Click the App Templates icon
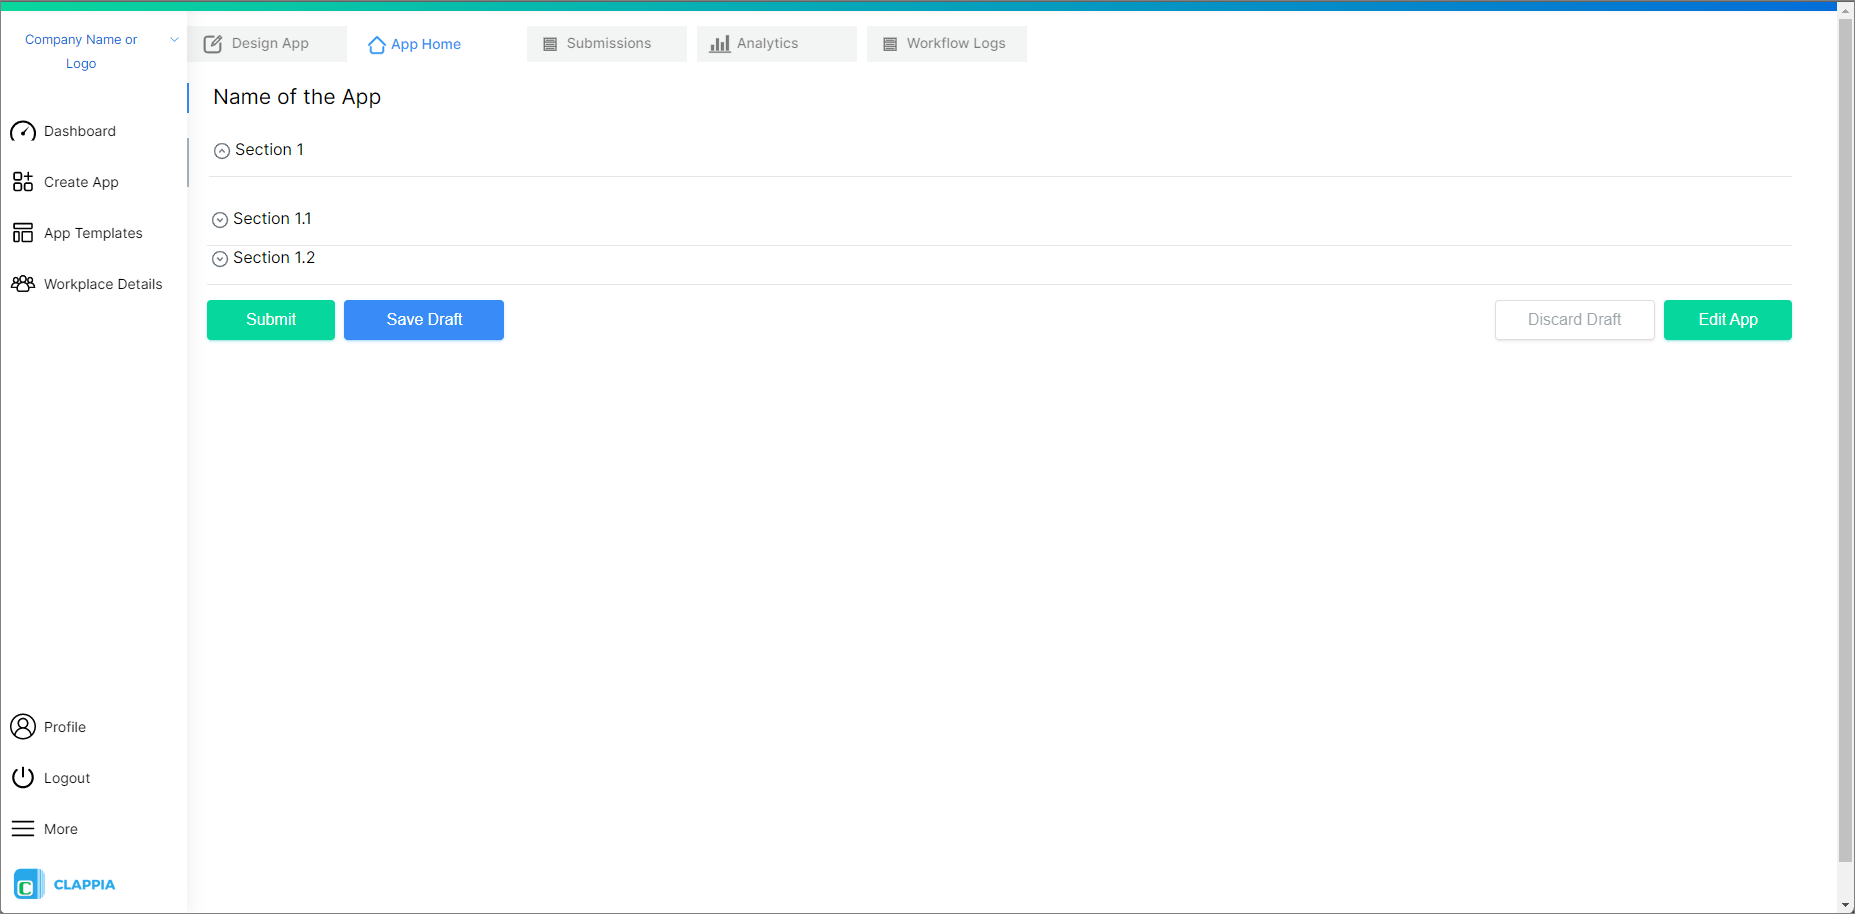Image resolution: width=1855 pixels, height=914 pixels. tap(23, 232)
